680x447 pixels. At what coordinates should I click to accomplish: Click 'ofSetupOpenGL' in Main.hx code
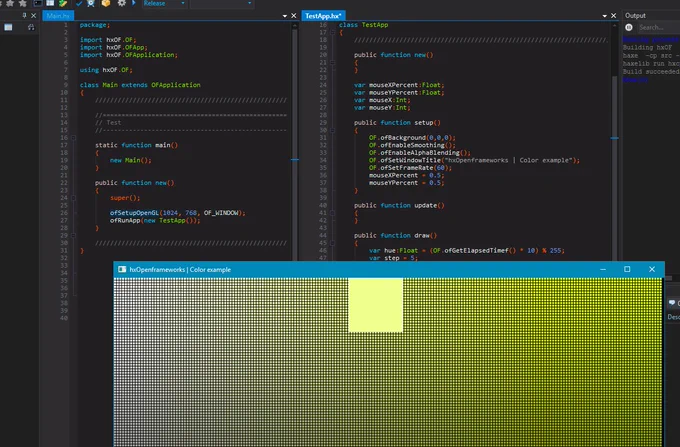coord(134,213)
